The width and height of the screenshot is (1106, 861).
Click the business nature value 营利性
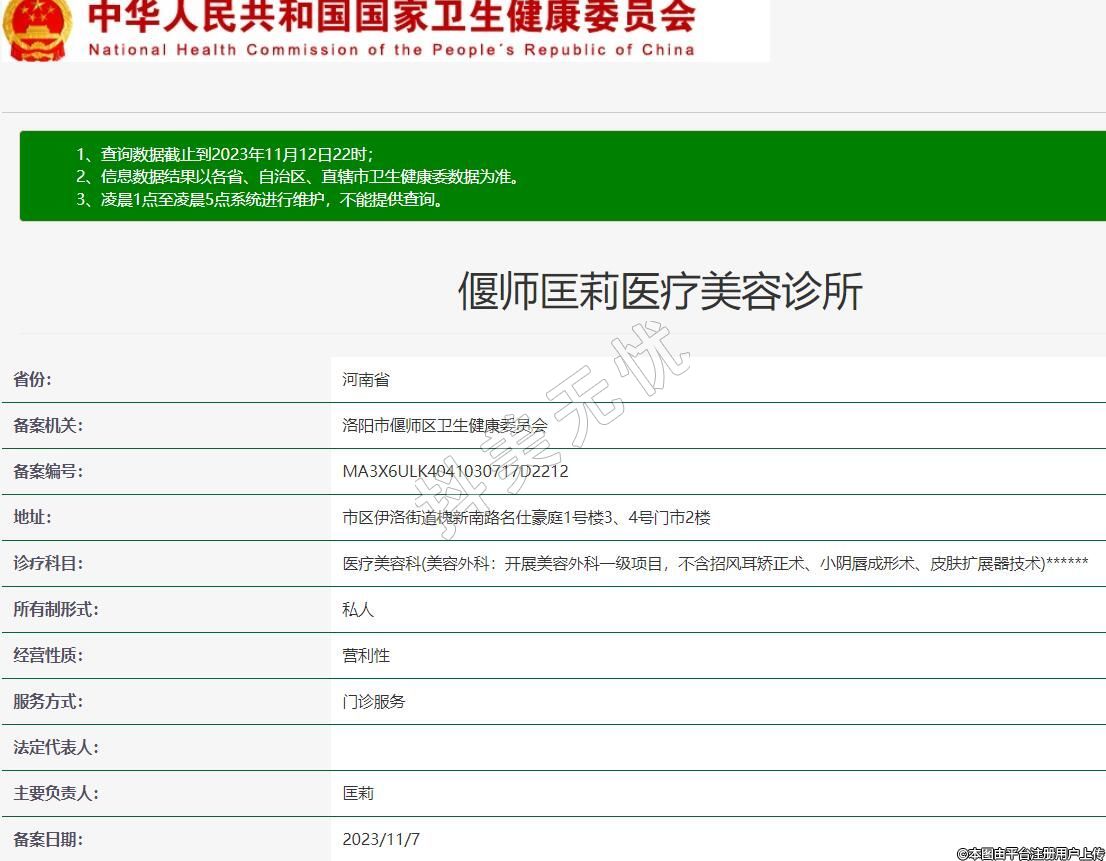366,656
